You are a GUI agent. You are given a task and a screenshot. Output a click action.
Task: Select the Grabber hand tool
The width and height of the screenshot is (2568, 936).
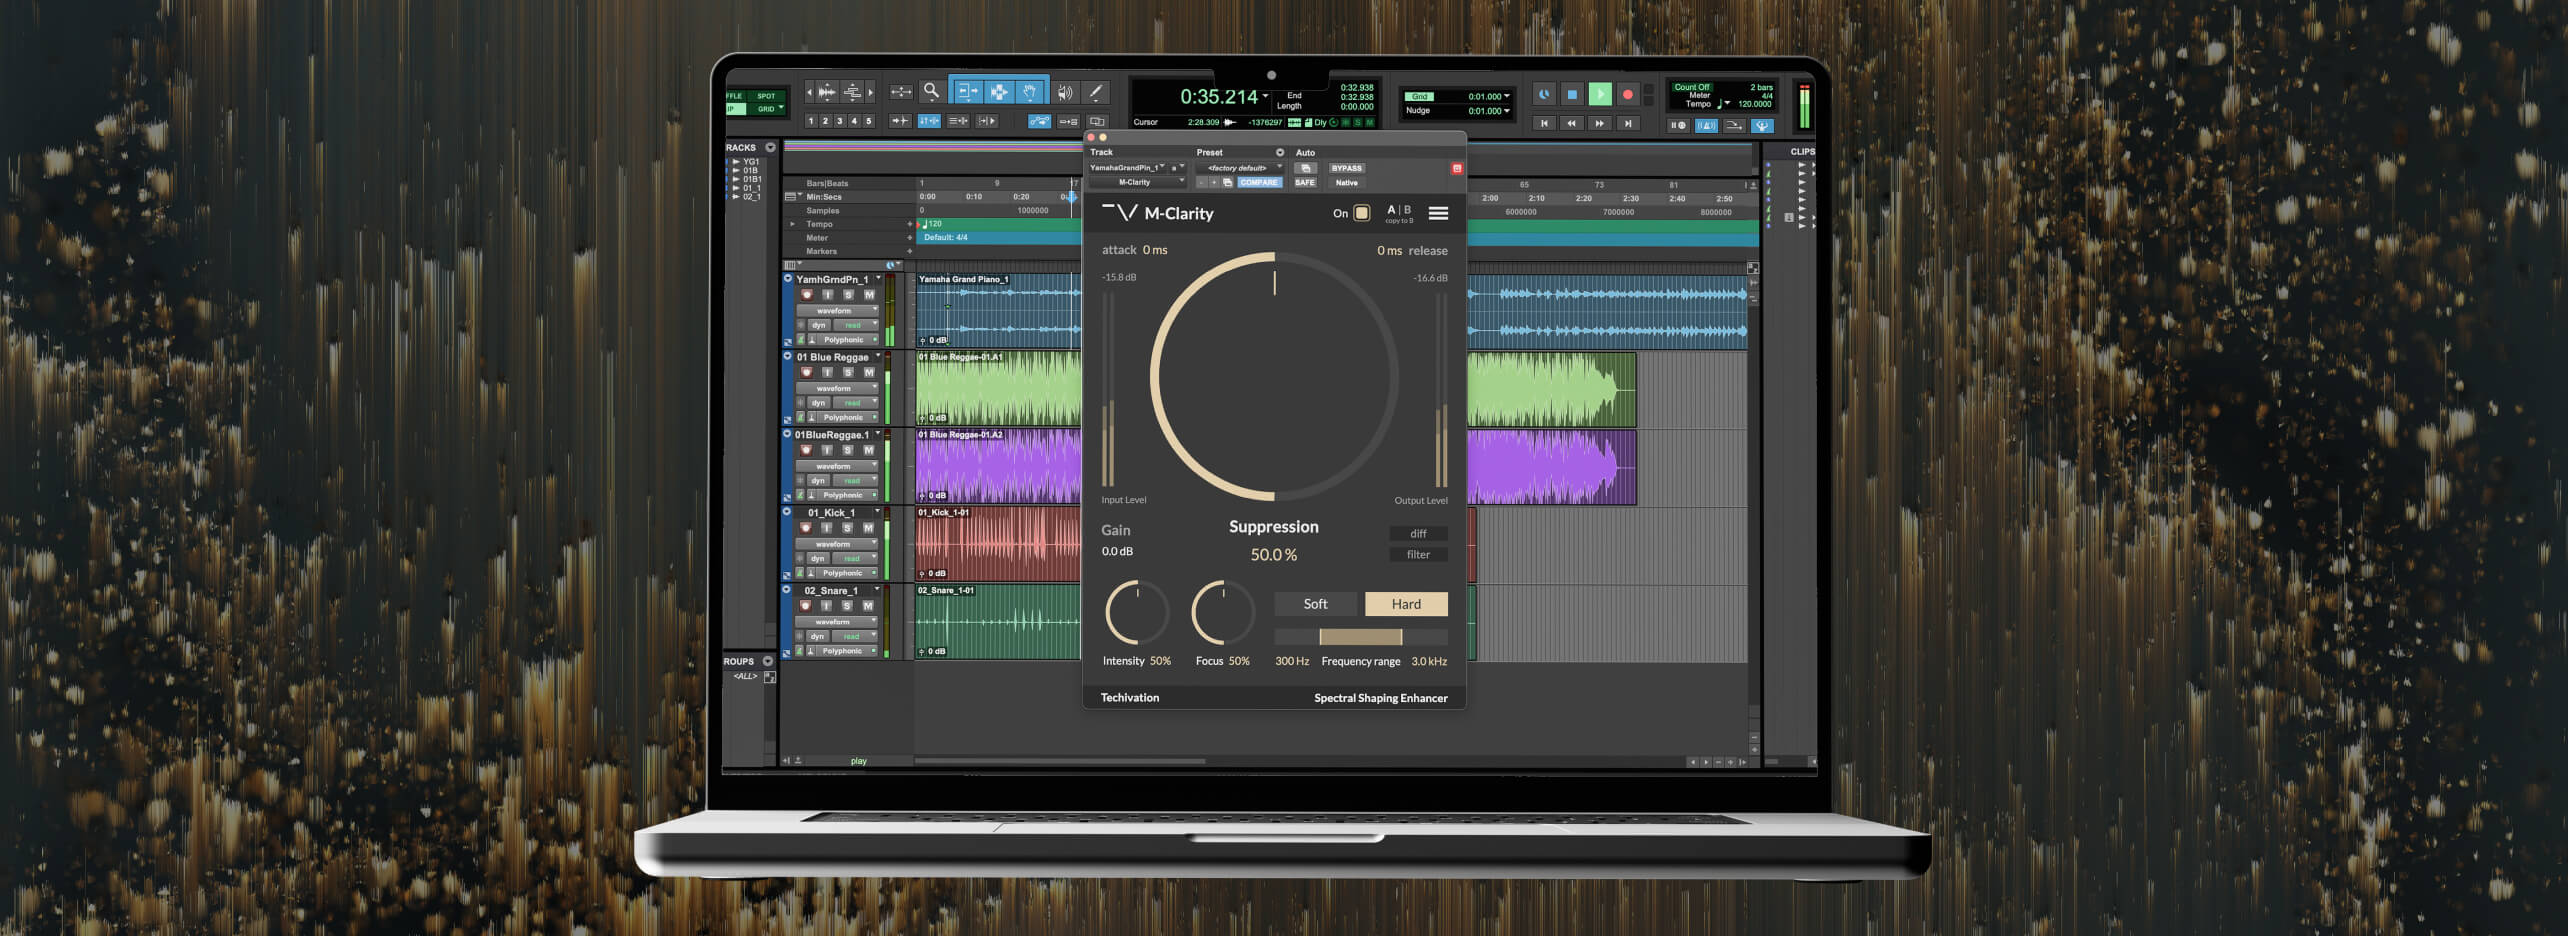[1030, 93]
